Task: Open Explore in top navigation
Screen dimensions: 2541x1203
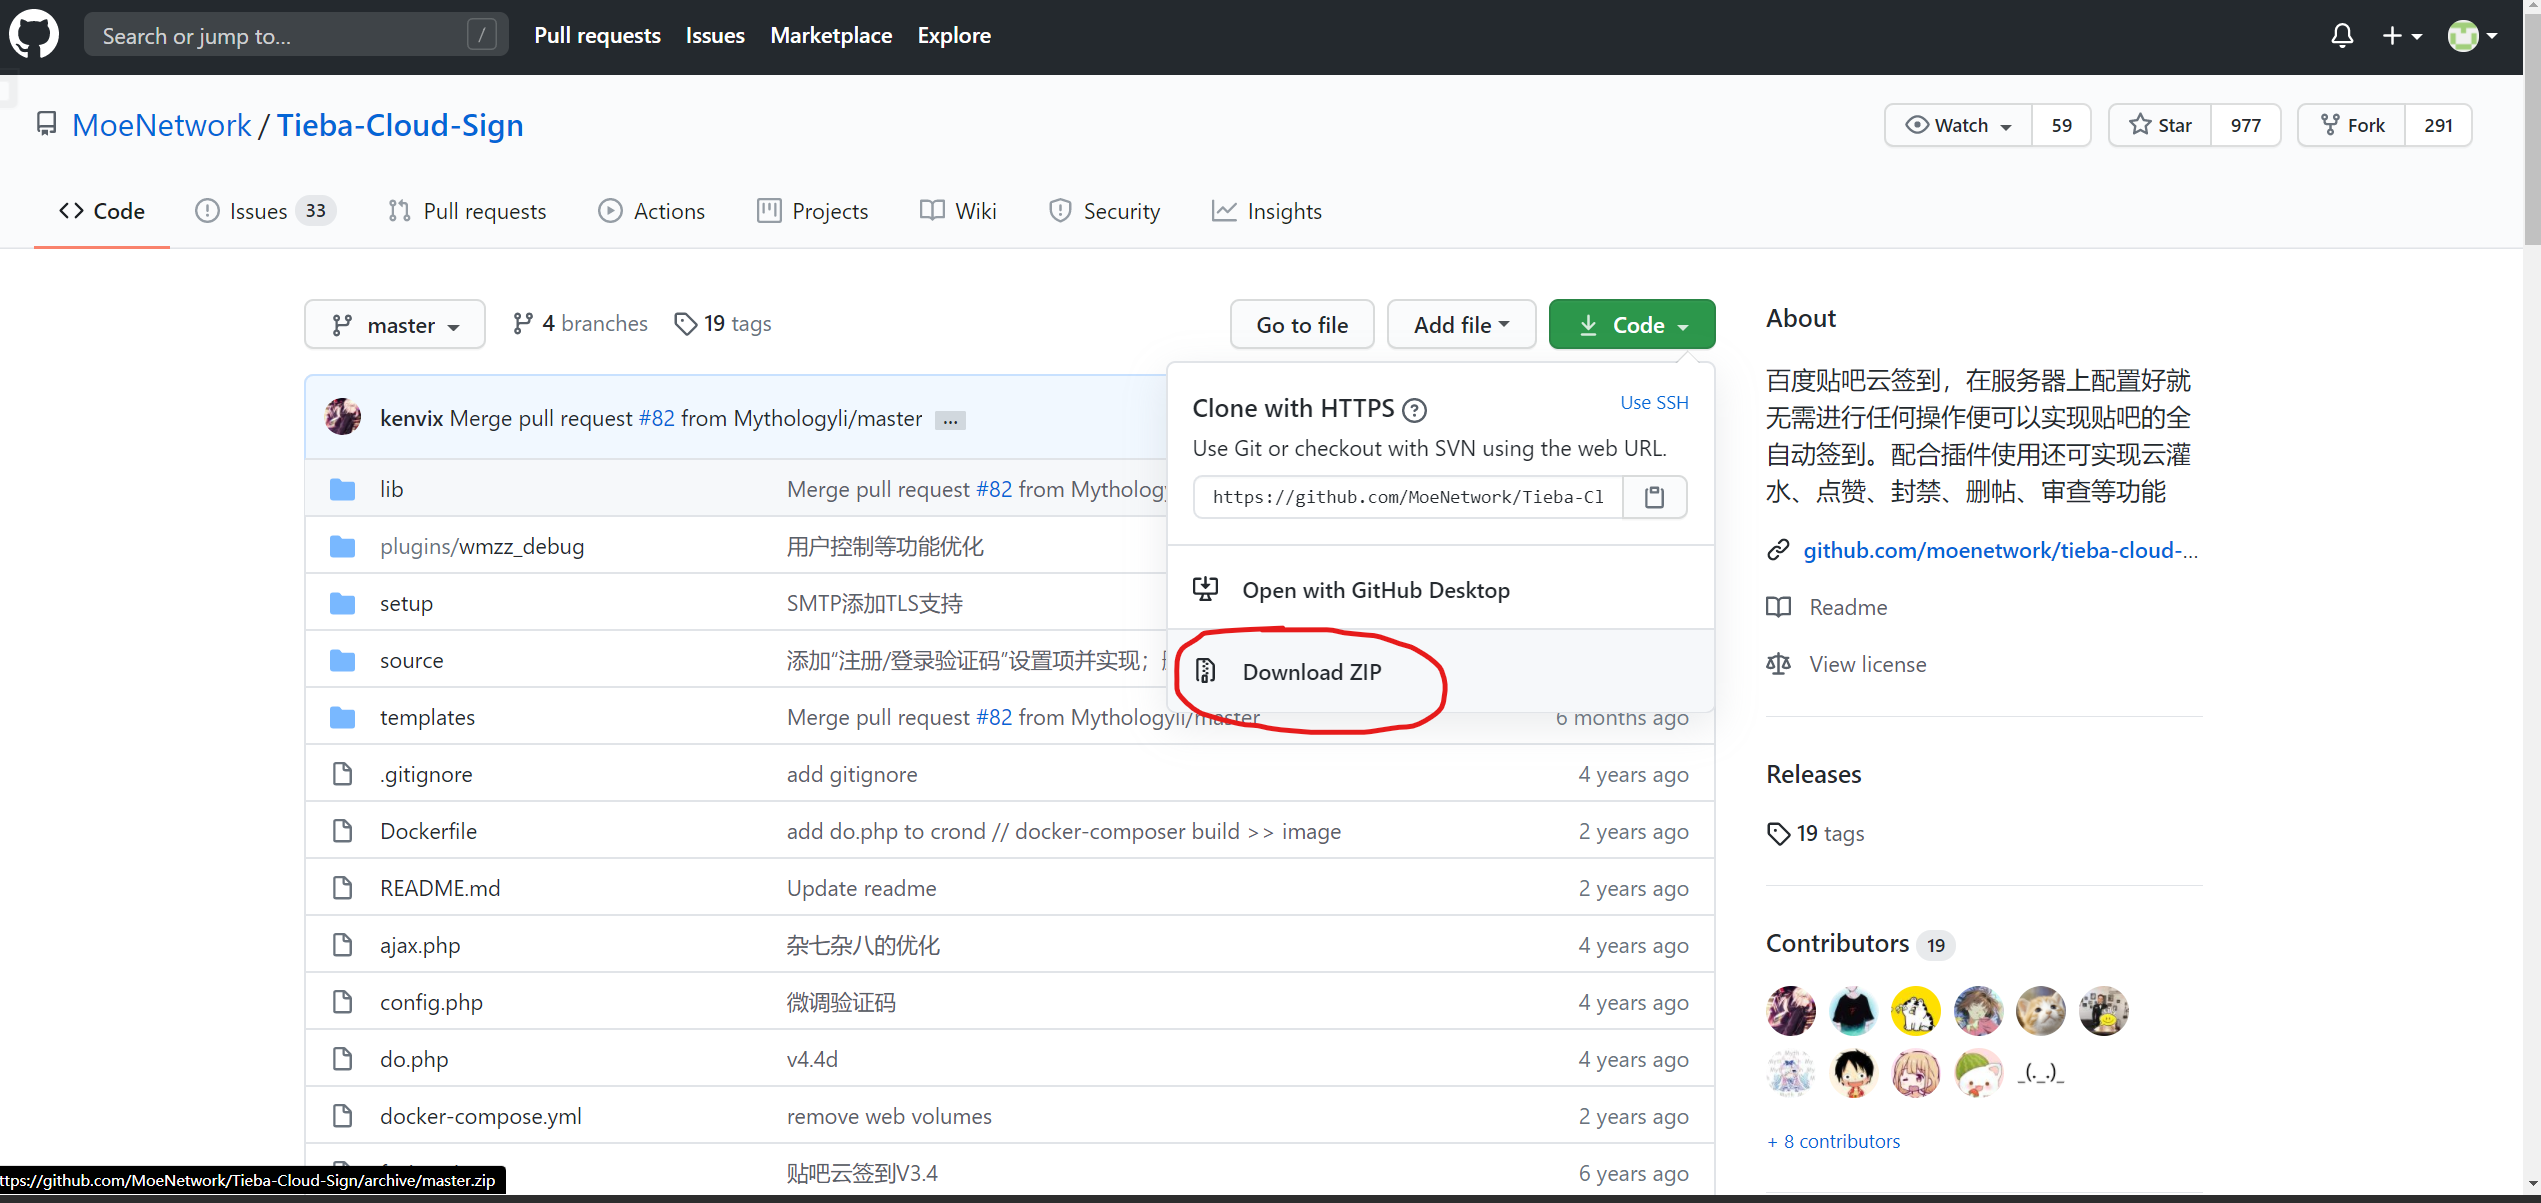Action: pos(954,35)
